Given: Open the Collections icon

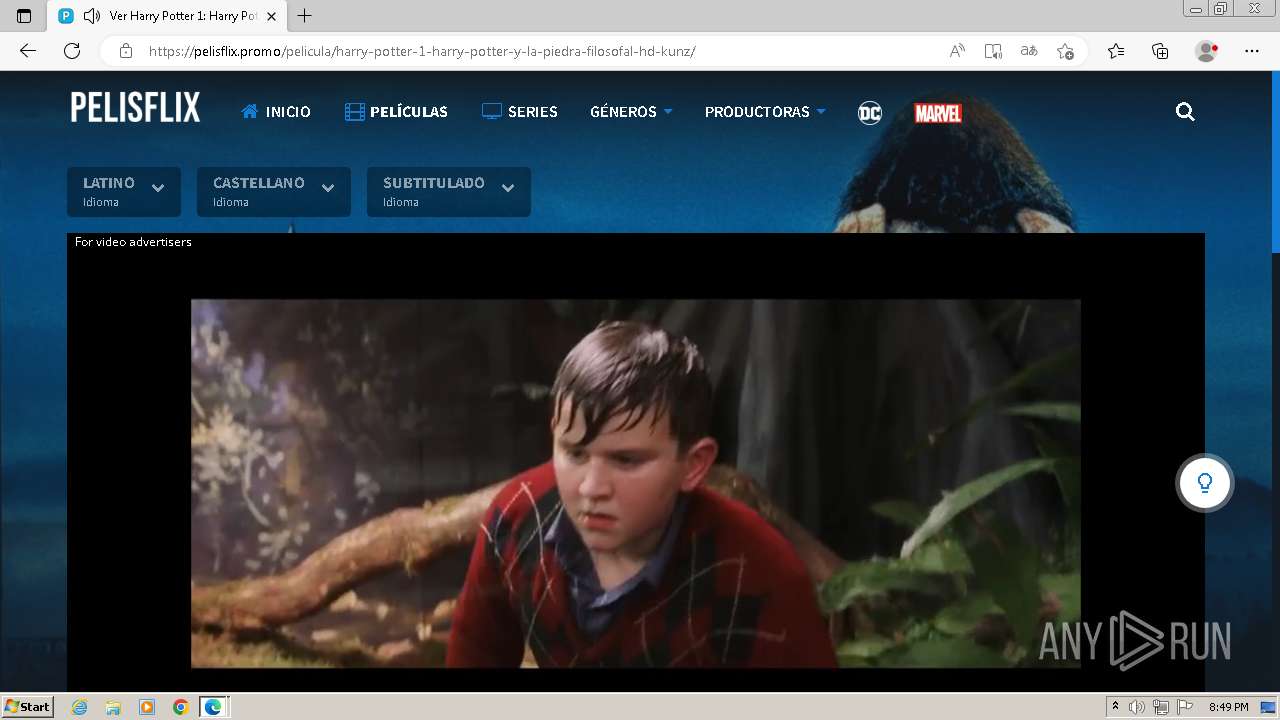Looking at the screenshot, I should [1160, 51].
